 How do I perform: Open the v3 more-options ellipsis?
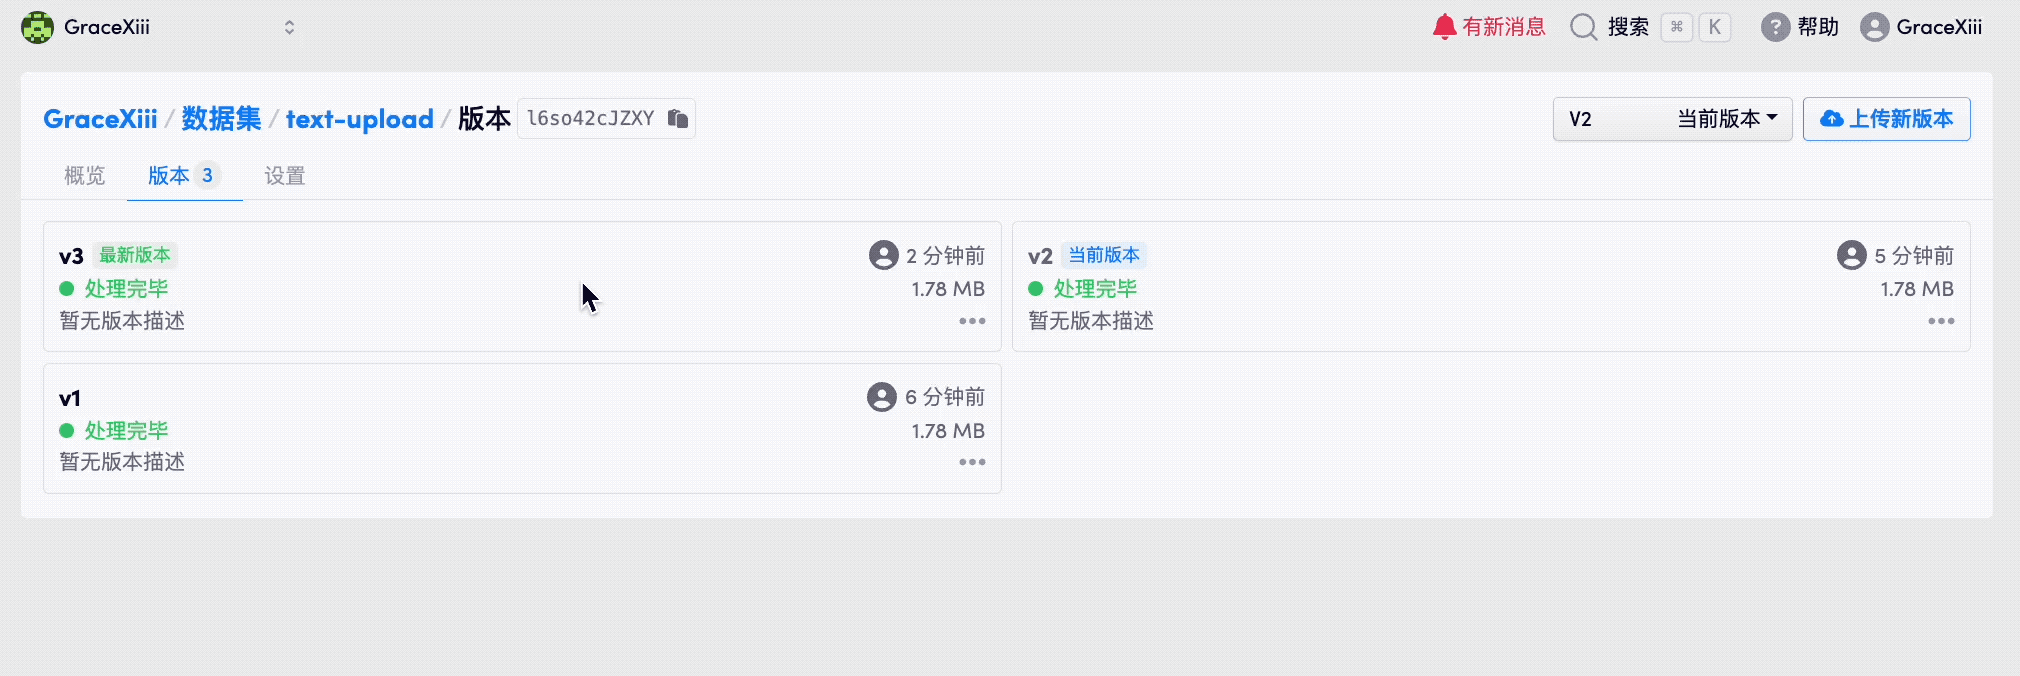pyautogui.click(x=972, y=321)
